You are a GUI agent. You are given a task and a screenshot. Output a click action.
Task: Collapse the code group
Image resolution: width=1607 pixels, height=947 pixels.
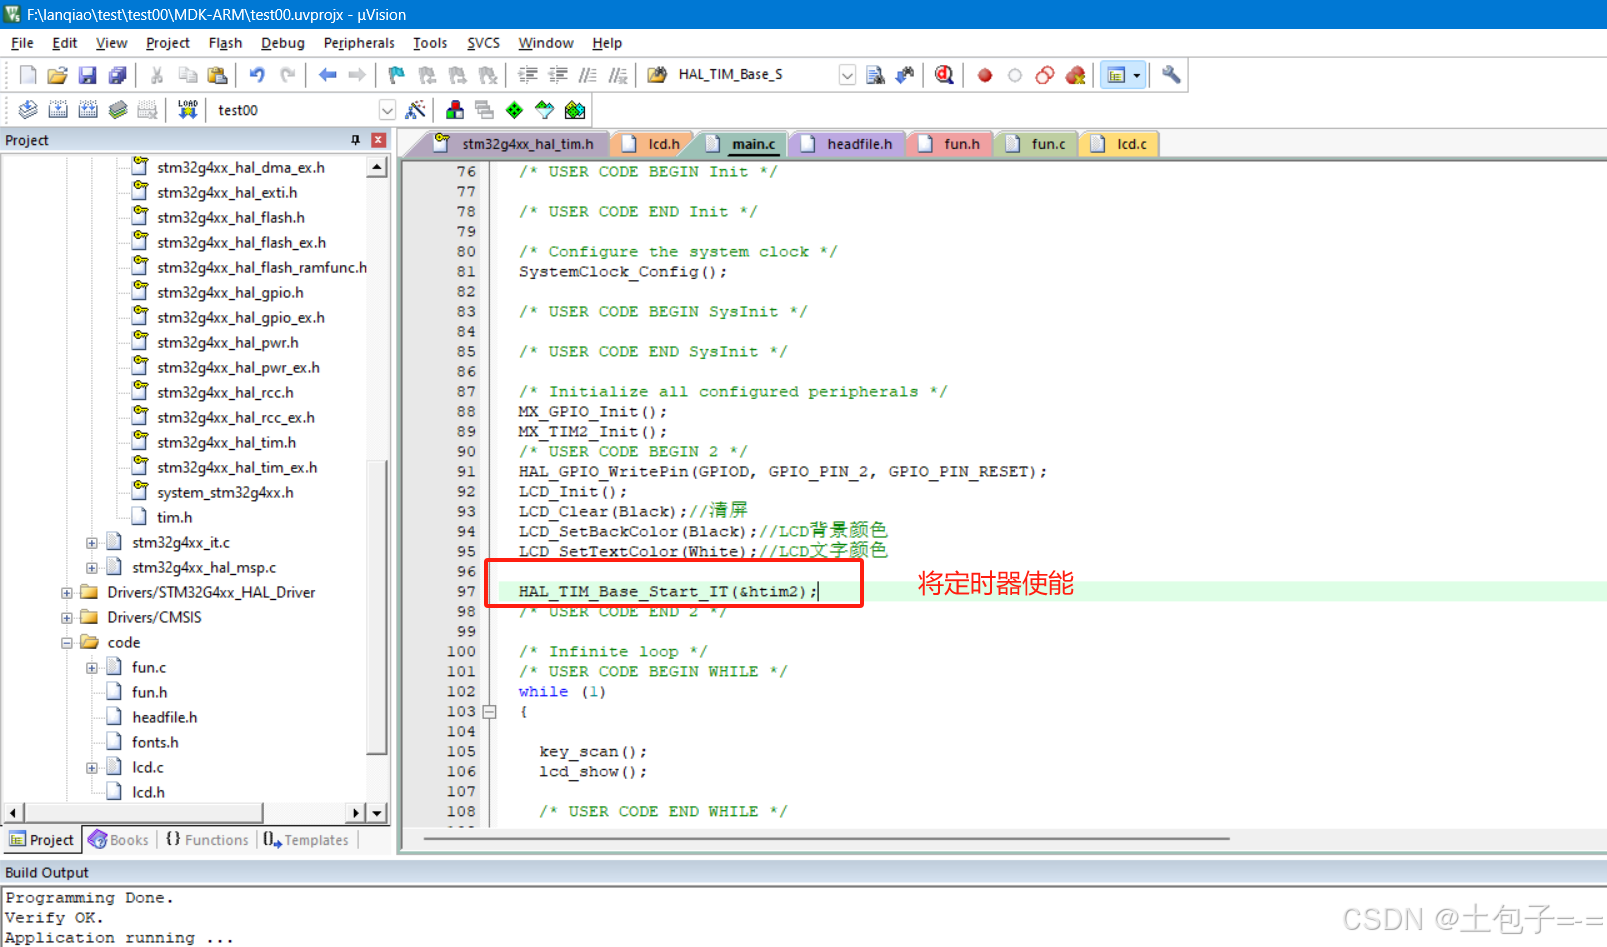click(67, 643)
